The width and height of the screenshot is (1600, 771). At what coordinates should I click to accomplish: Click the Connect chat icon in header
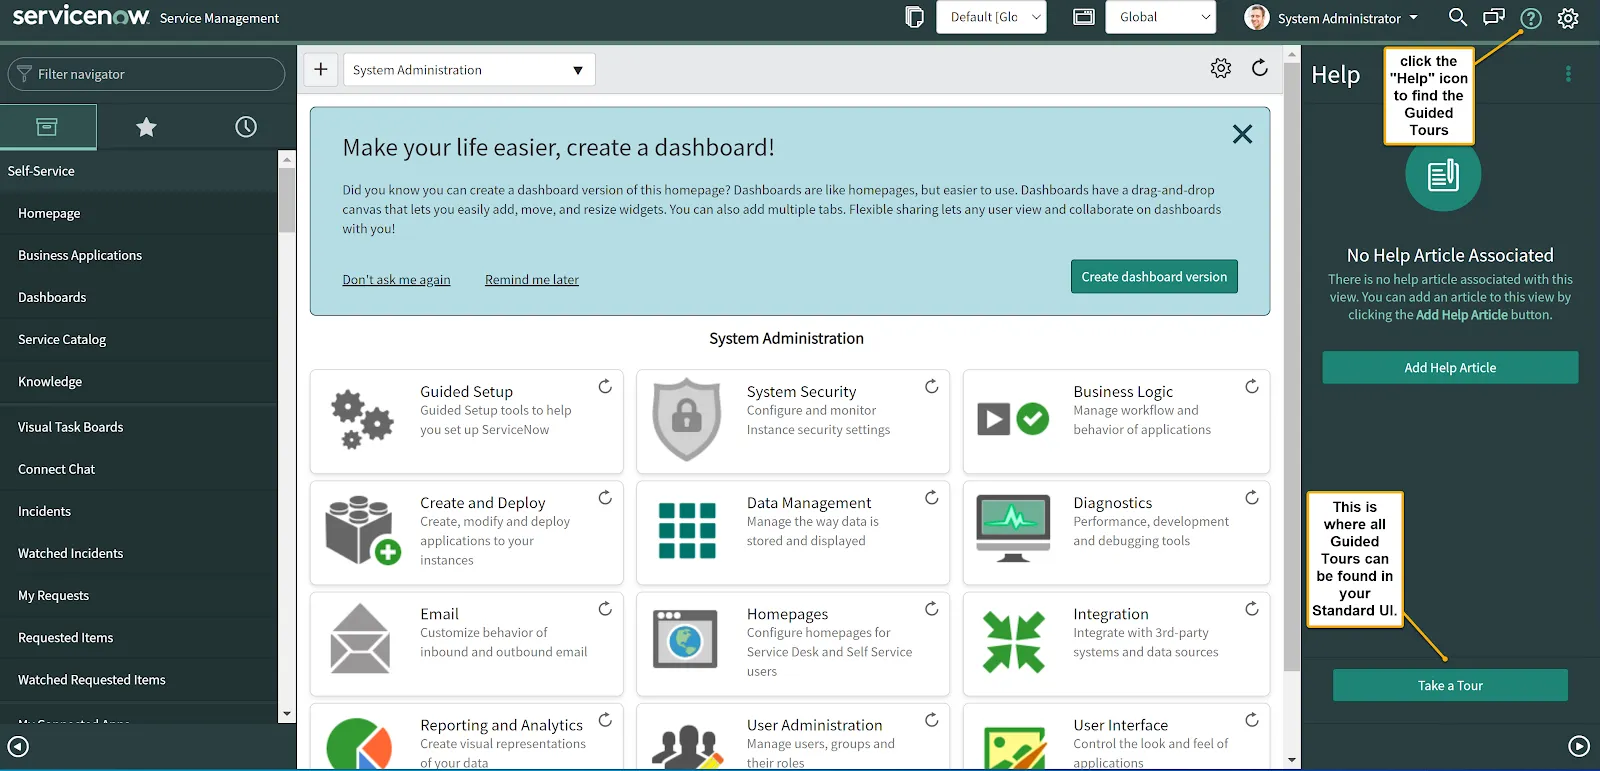(x=1494, y=17)
